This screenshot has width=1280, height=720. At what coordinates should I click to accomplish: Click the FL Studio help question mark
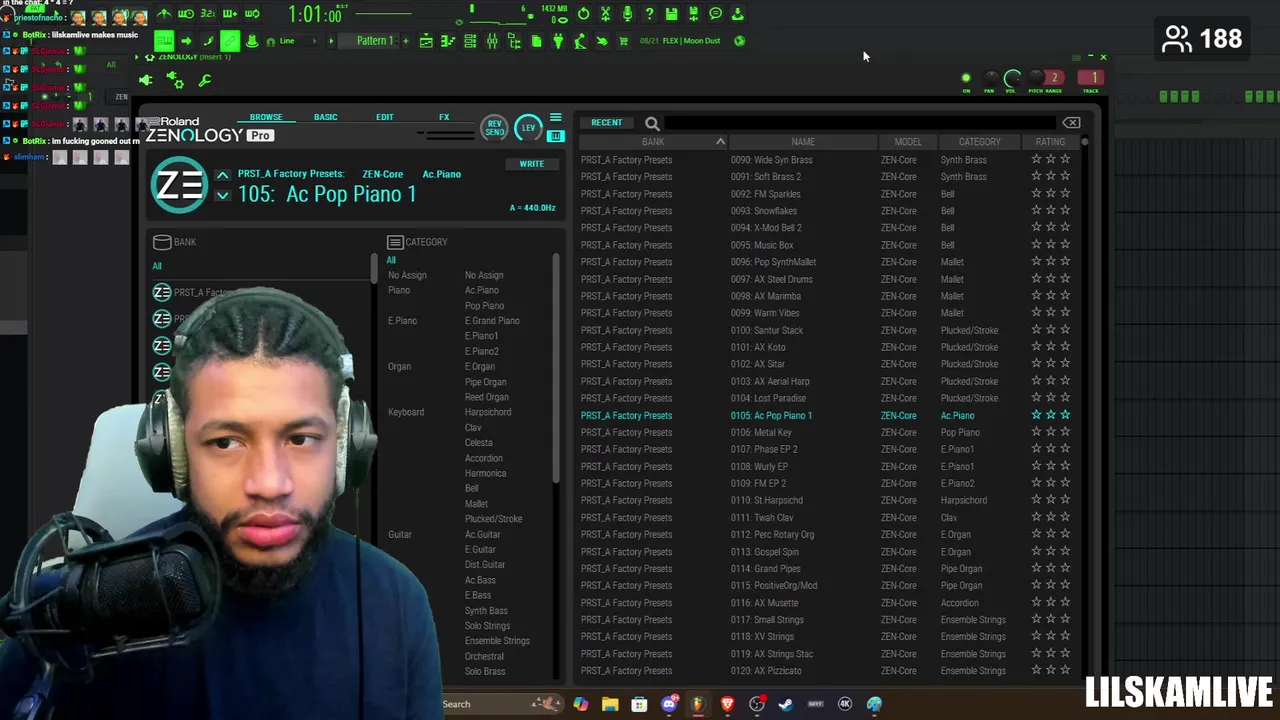(649, 14)
